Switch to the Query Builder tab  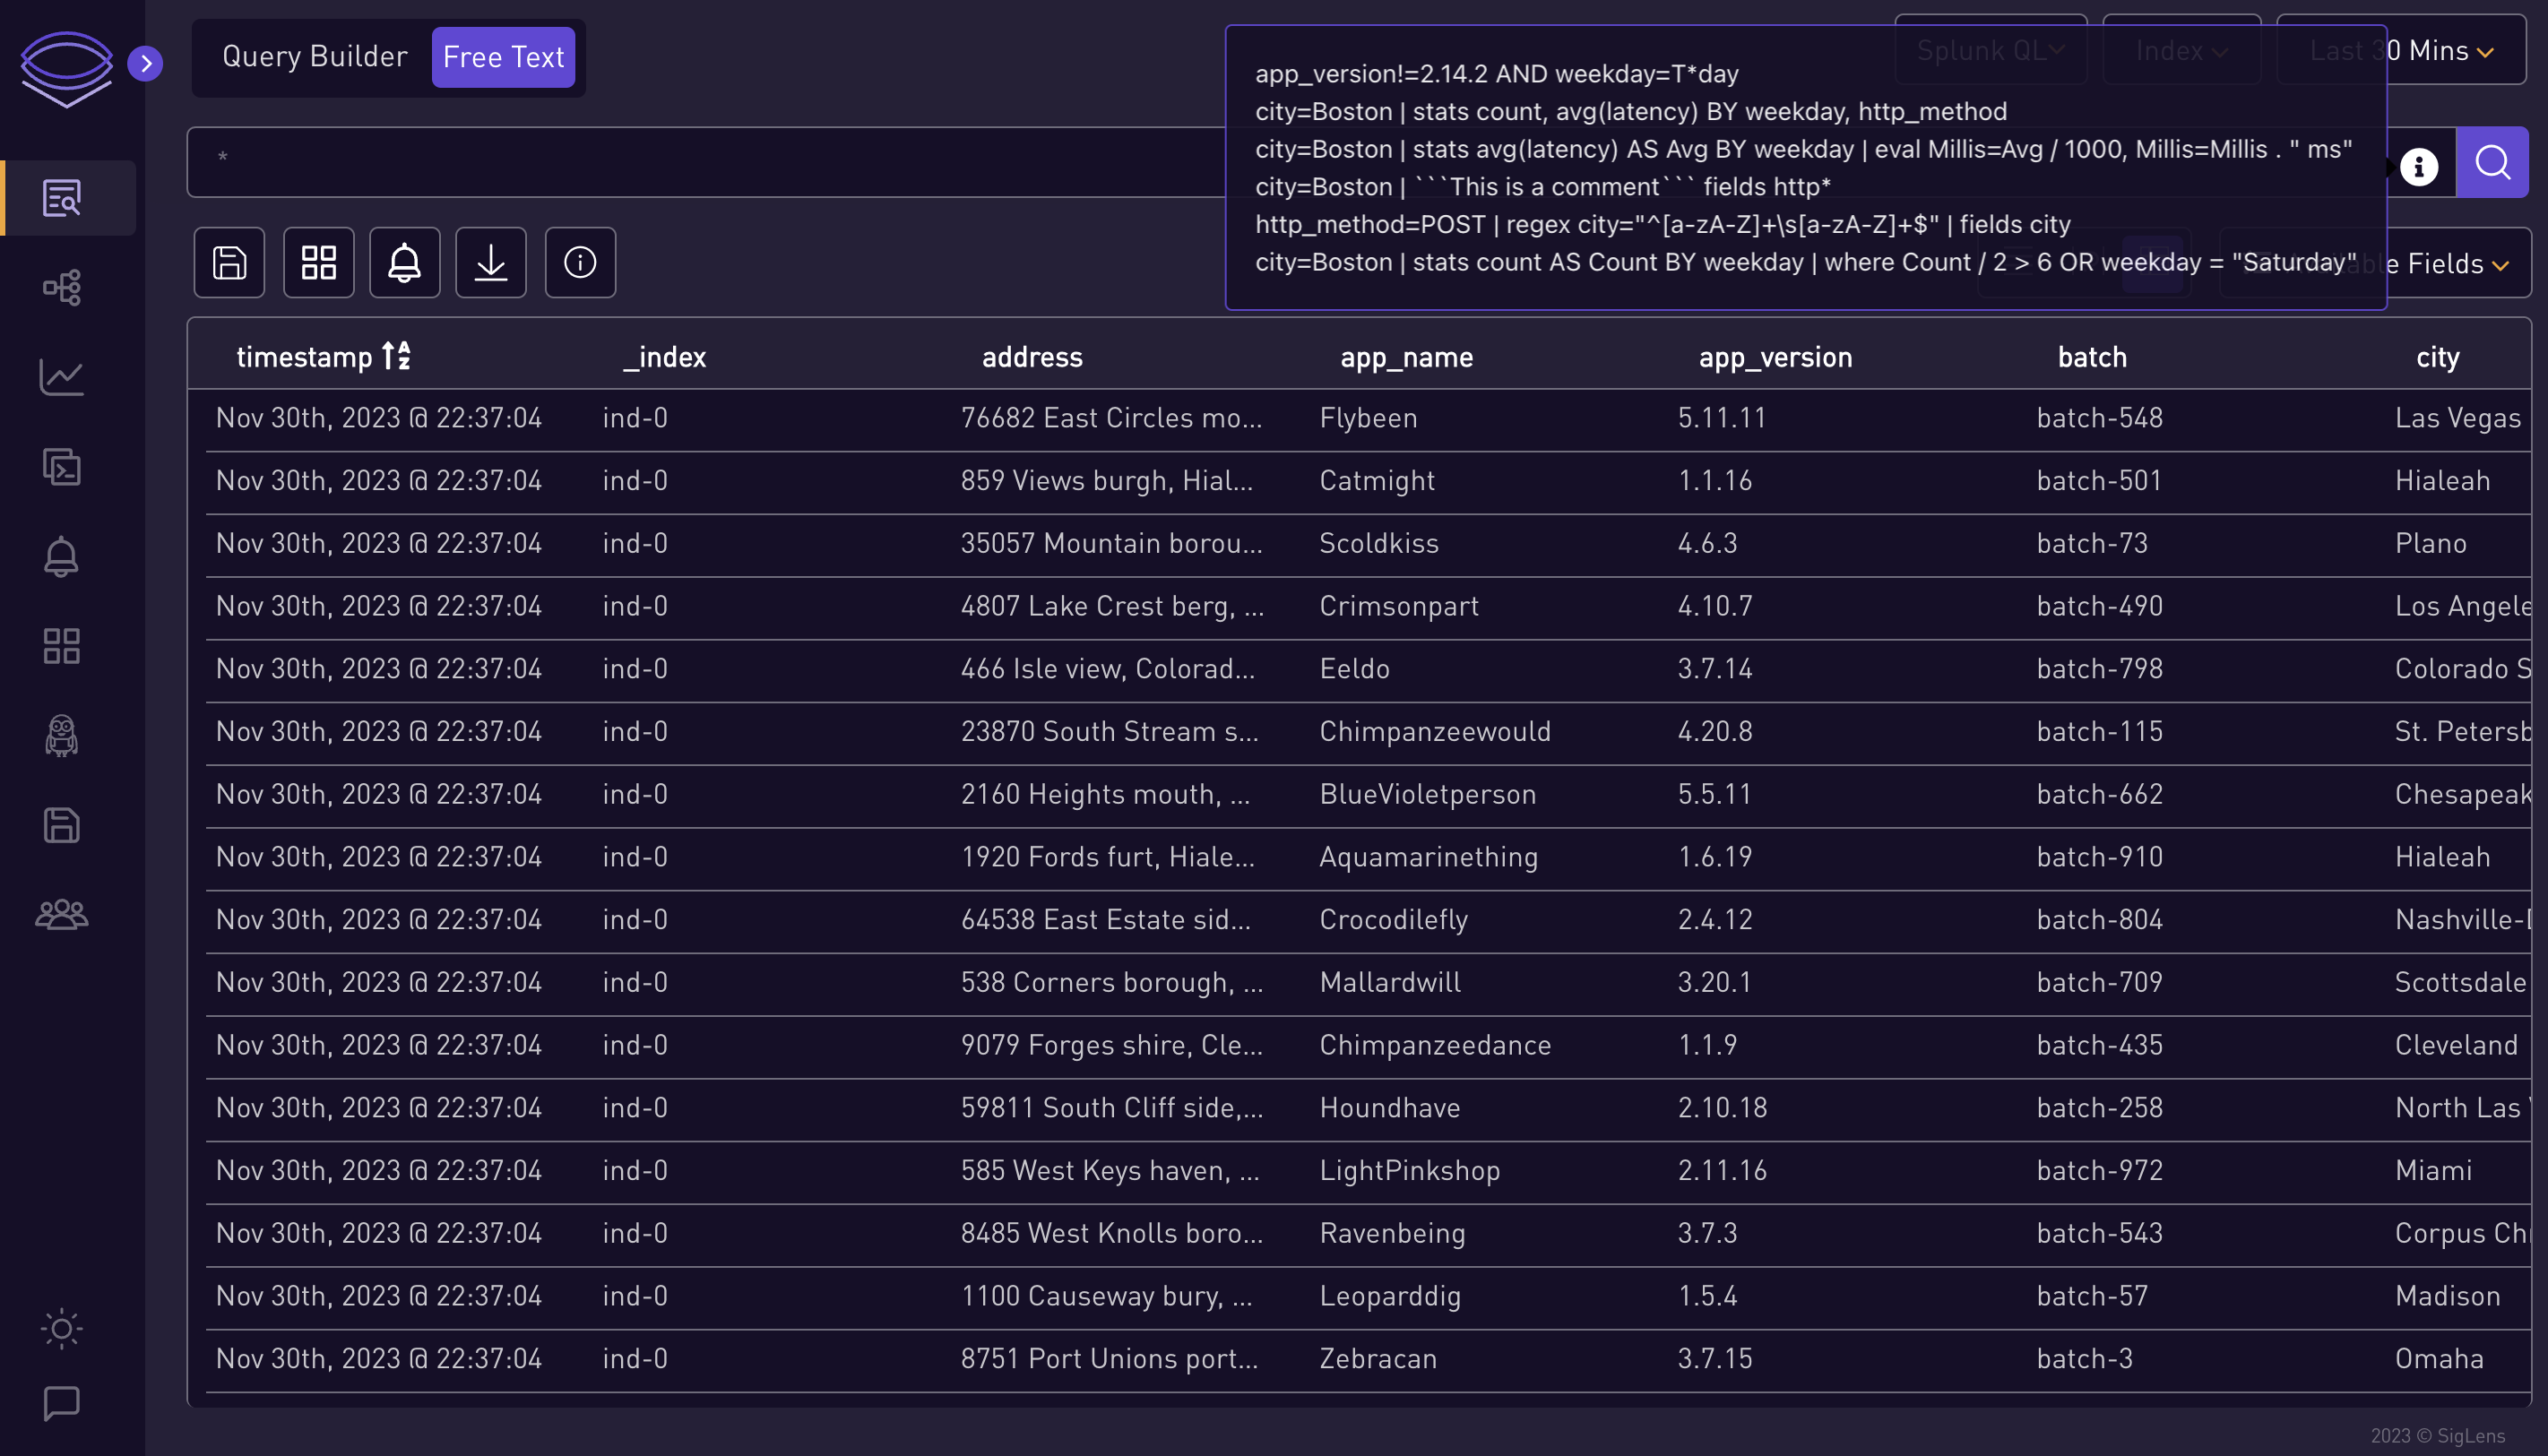point(315,57)
